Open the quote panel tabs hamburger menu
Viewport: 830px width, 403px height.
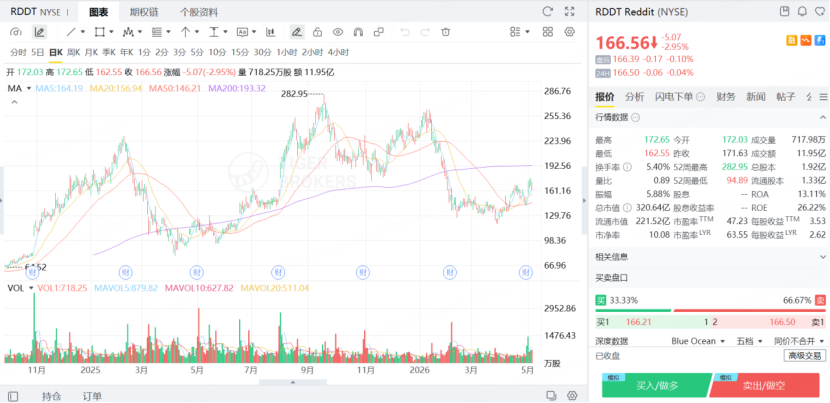(823, 97)
